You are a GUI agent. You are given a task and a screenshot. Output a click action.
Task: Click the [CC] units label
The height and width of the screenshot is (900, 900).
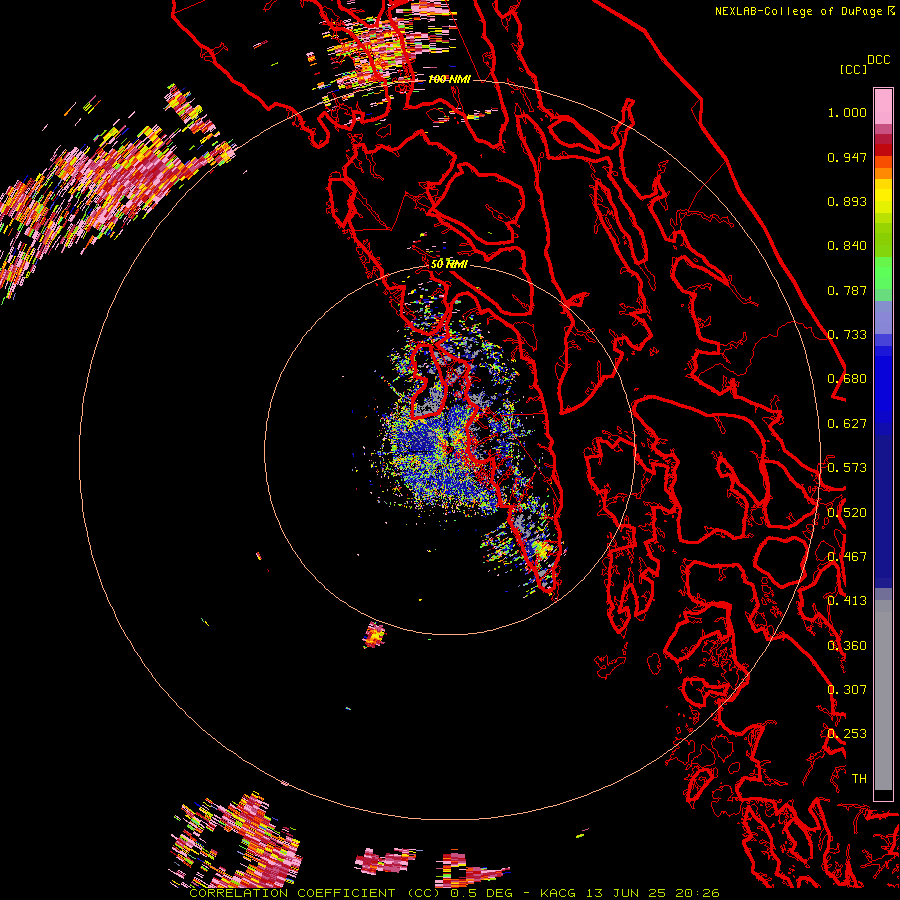853,69
